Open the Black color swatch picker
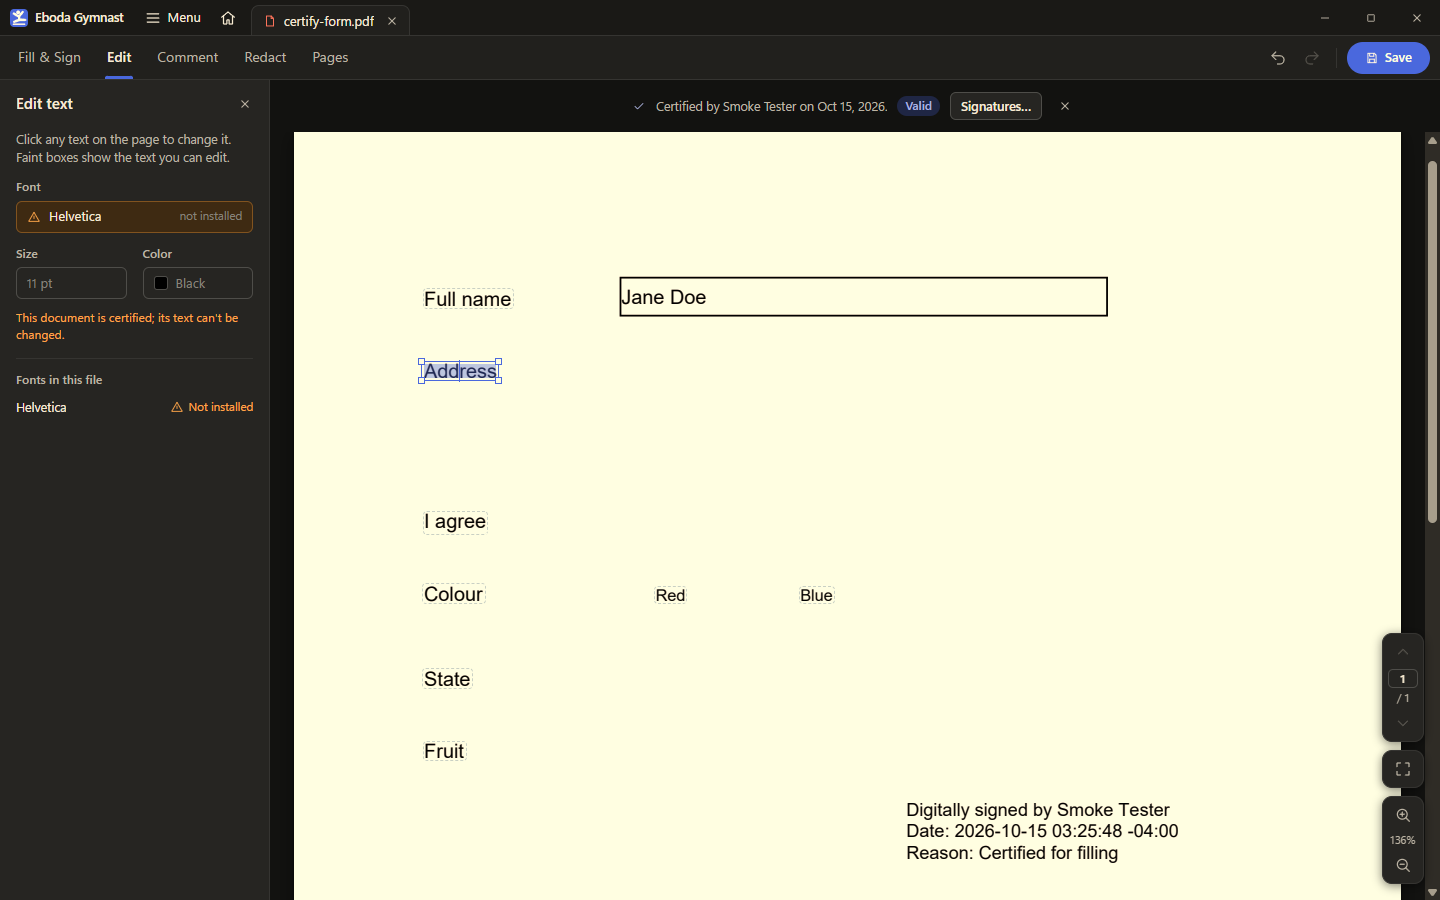 [x=197, y=283]
